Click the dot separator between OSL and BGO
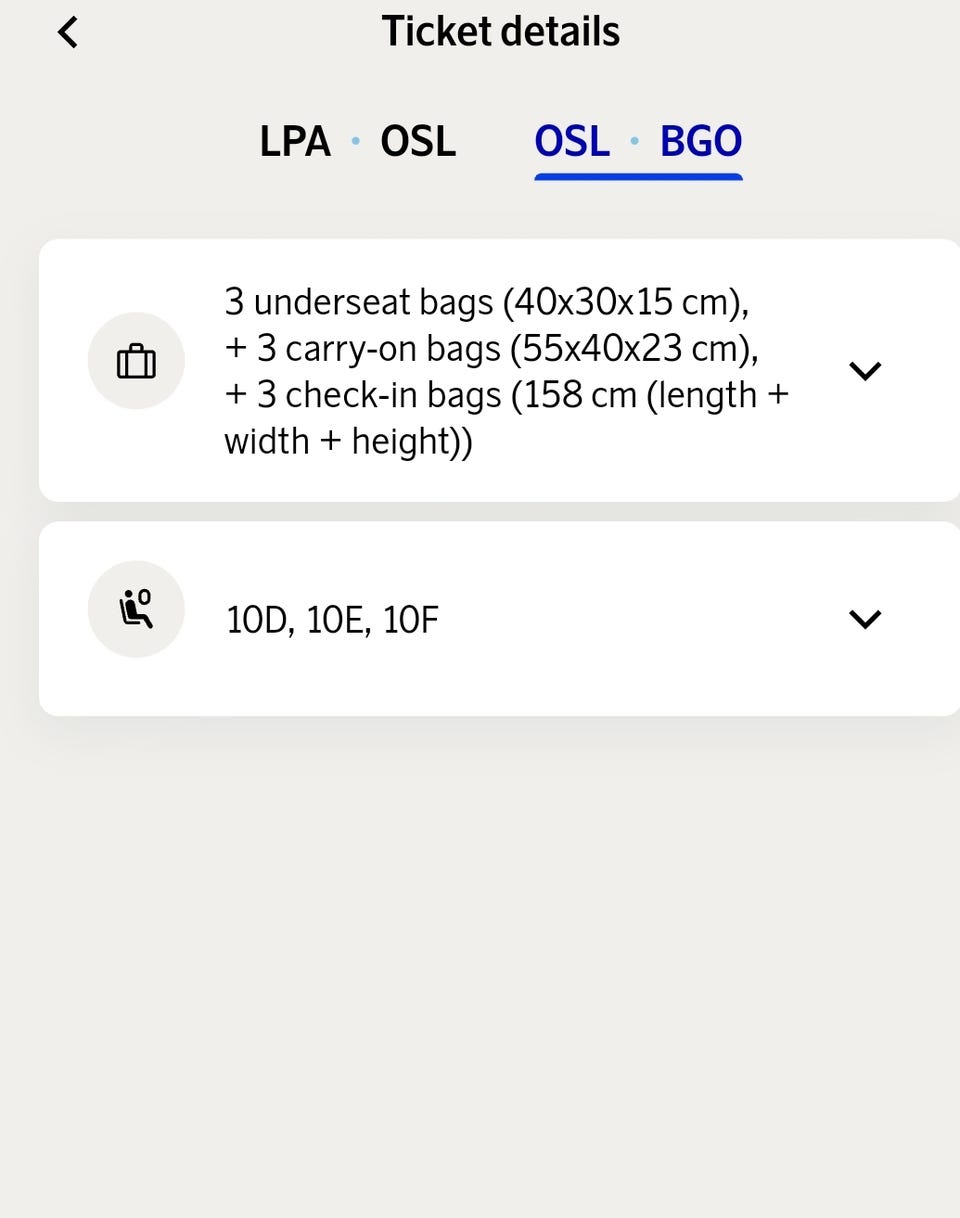This screenshot has height=1218, width=960. coord(635,142)
